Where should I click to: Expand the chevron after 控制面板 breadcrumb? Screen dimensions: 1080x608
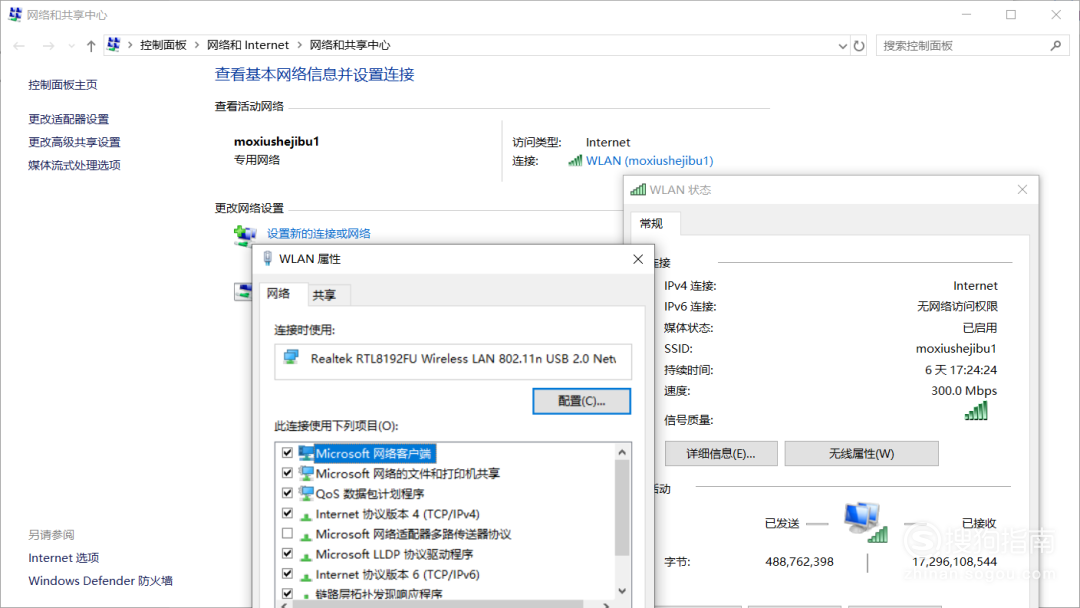[197, 45]
